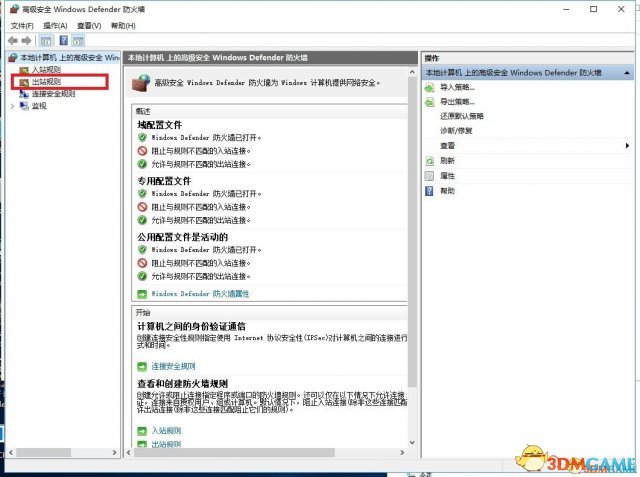The height and width of the screenshot is (477, 640).
Task: Click the firewall globe icon in overview header
Action: 141,83
